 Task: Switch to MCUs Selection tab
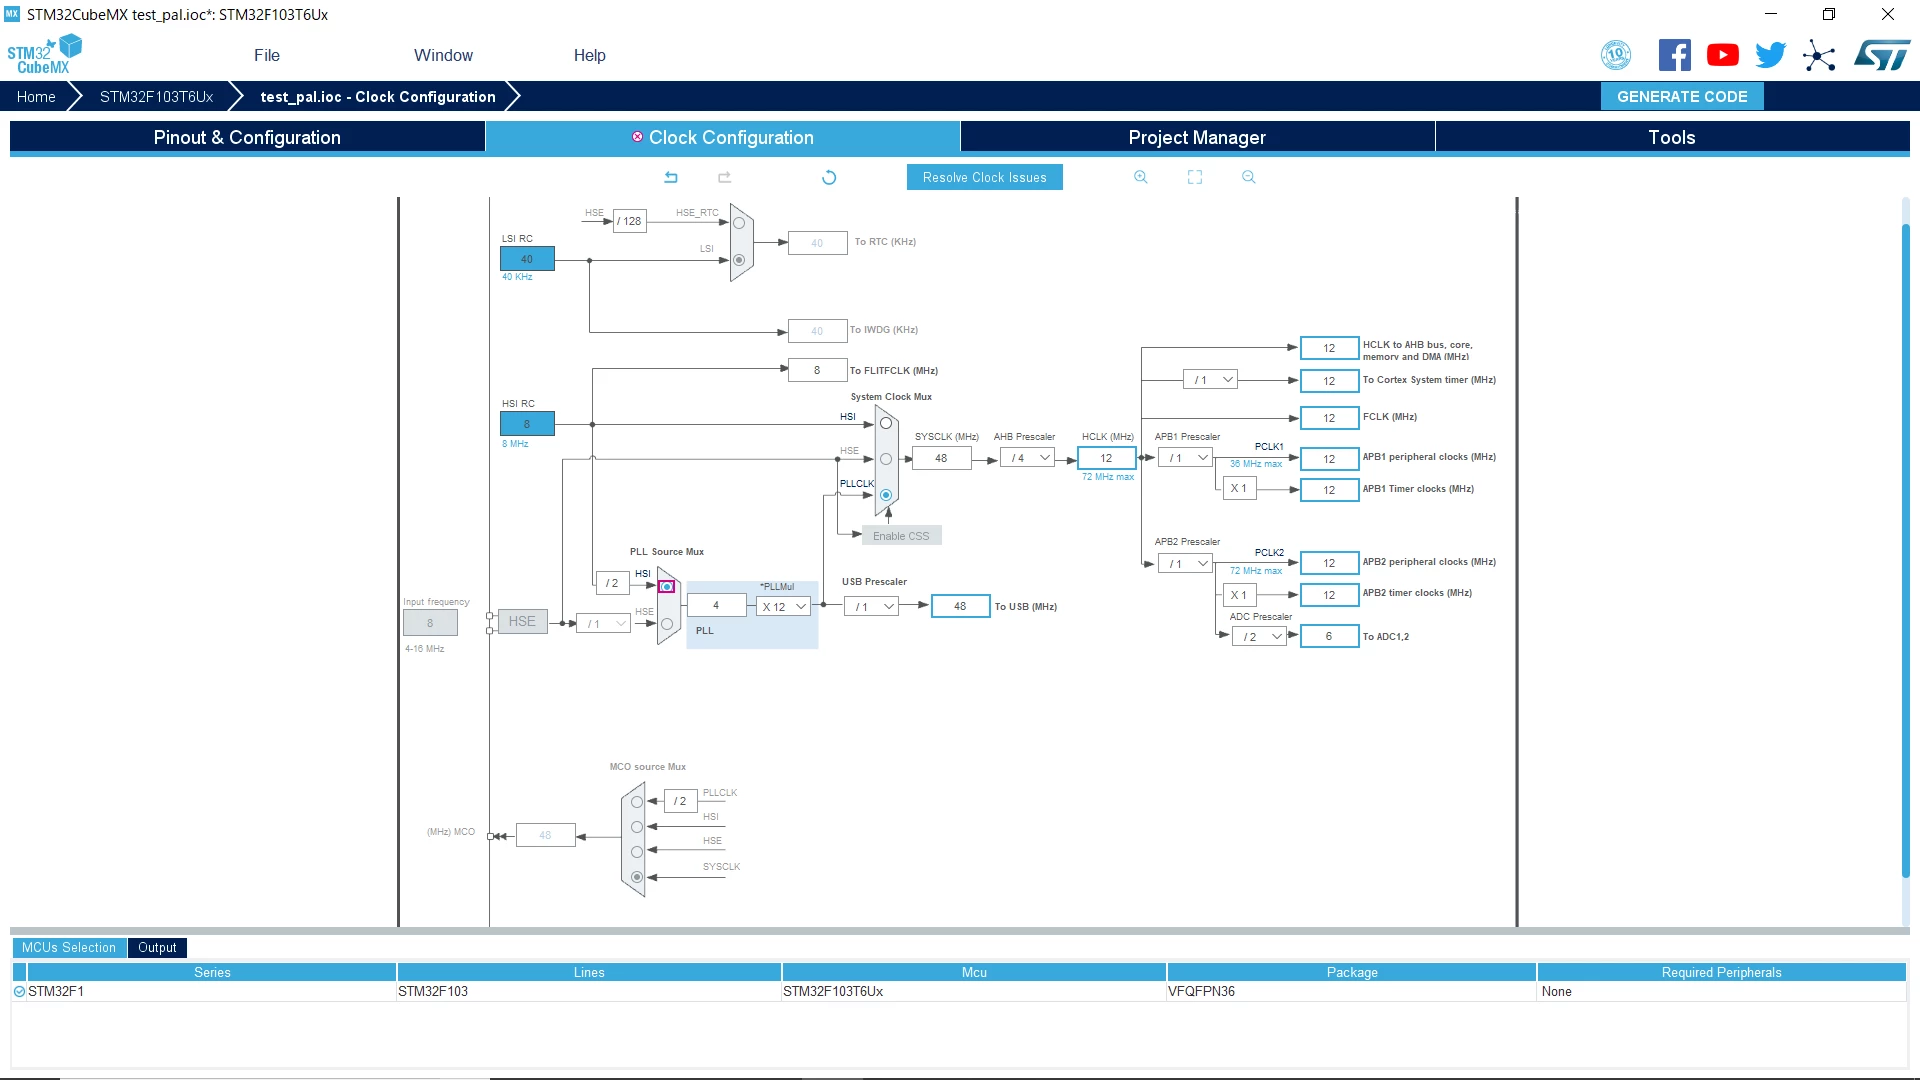69,947
